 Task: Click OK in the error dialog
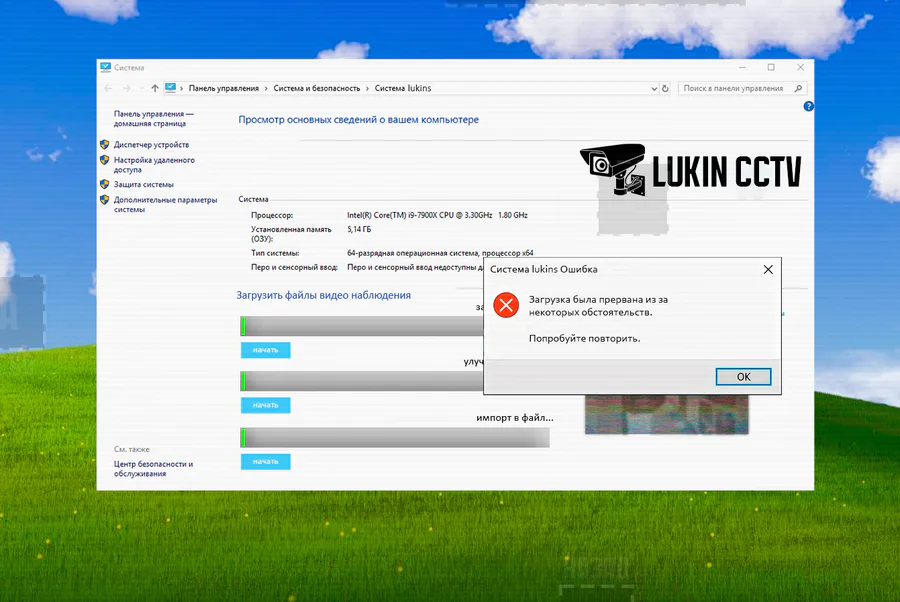[743, 376]
